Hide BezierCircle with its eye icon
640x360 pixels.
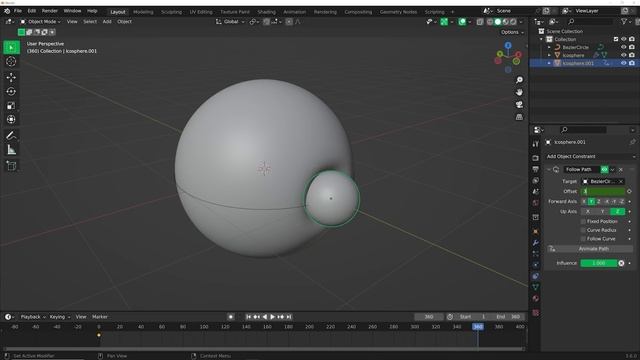pos(623,47)
